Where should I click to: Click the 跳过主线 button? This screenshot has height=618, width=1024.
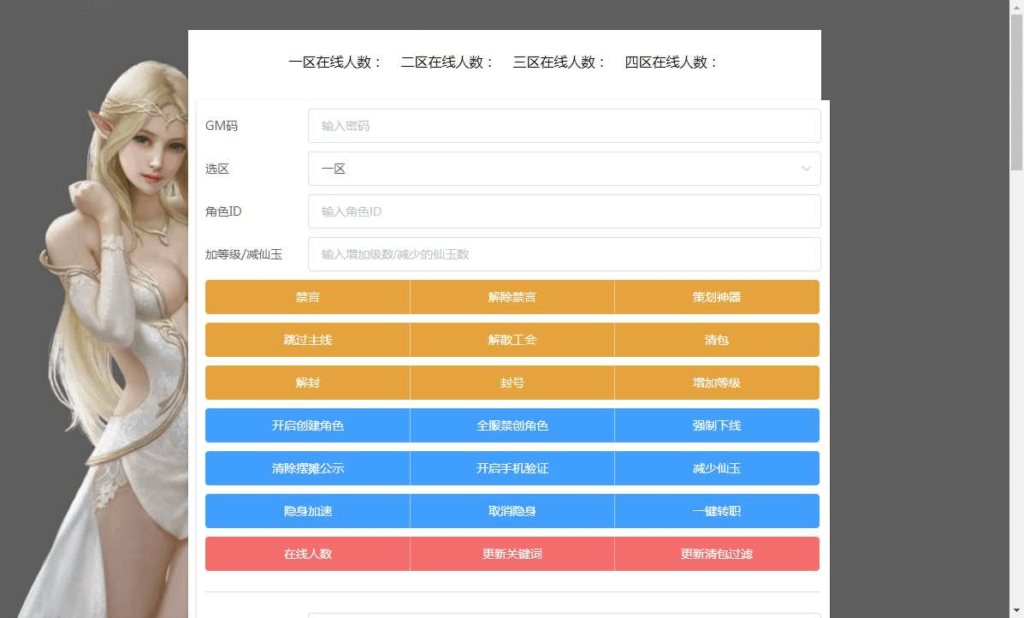click(307, 340)
